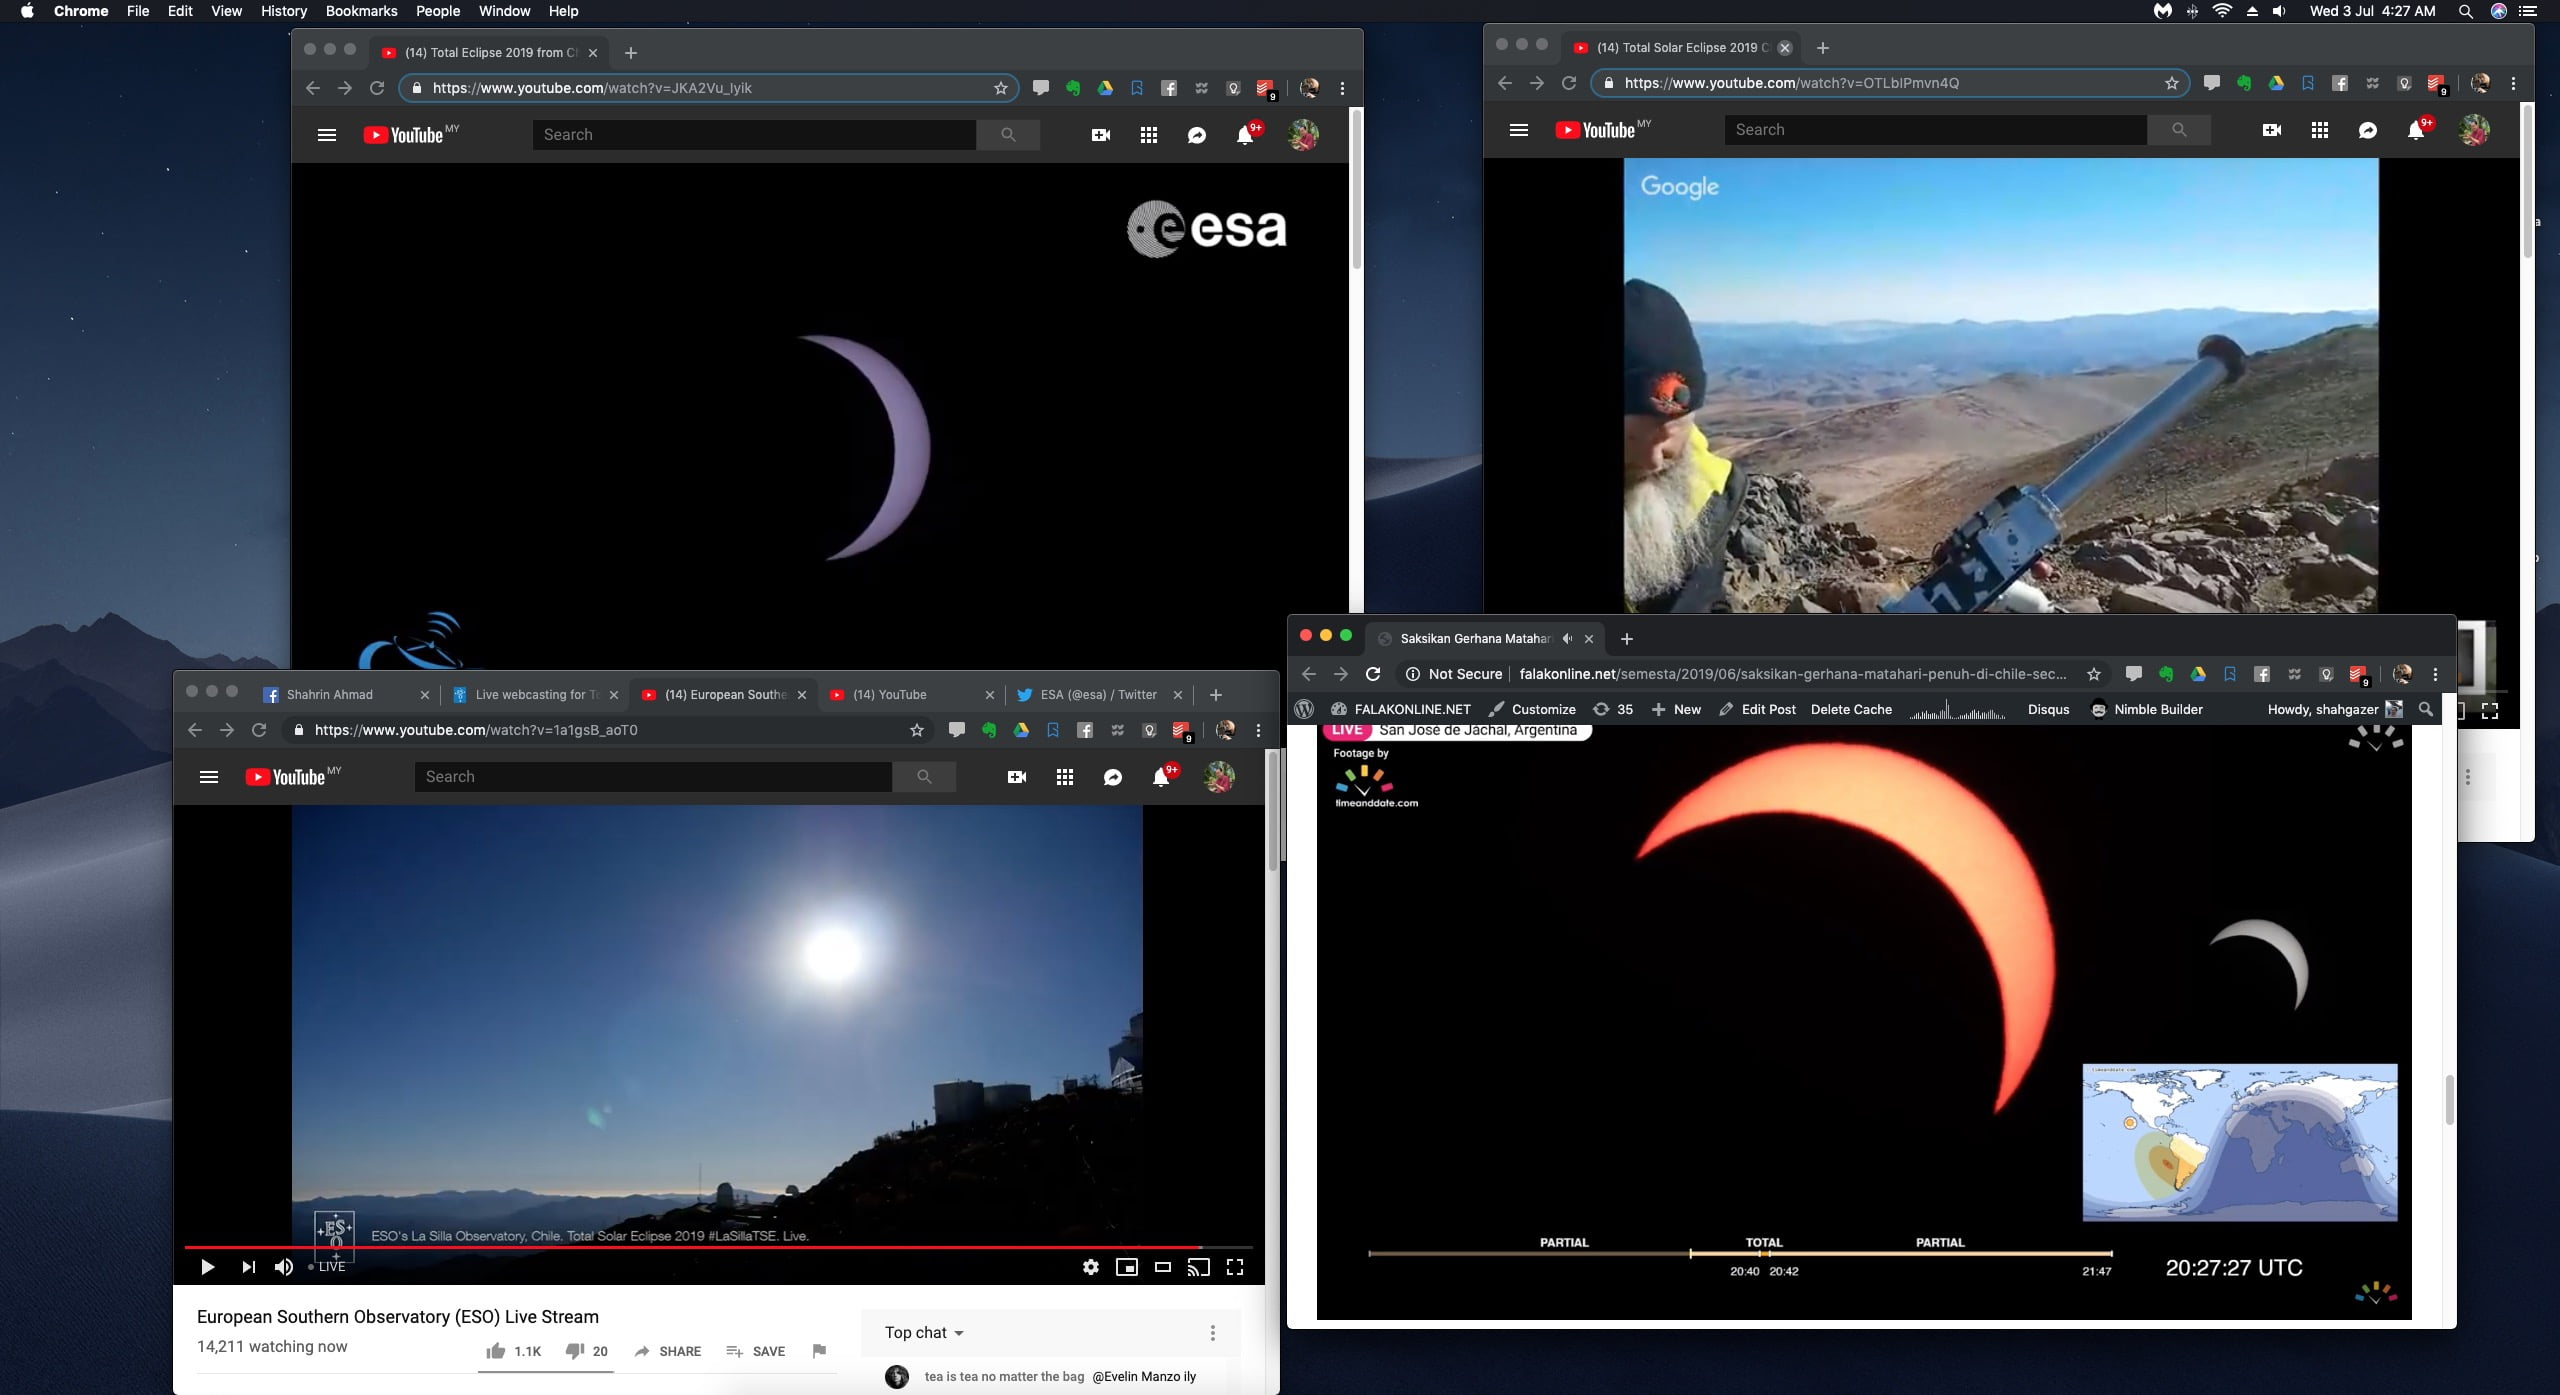
Task: Click search button in Google eclipse window
Action: 2179,130
